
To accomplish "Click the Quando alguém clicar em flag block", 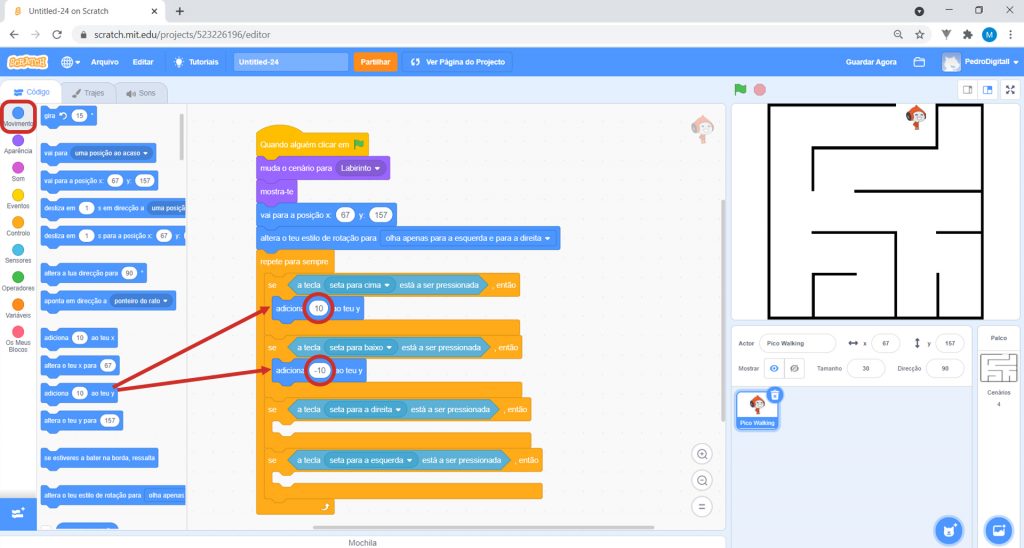I will [x=312, y=144].
